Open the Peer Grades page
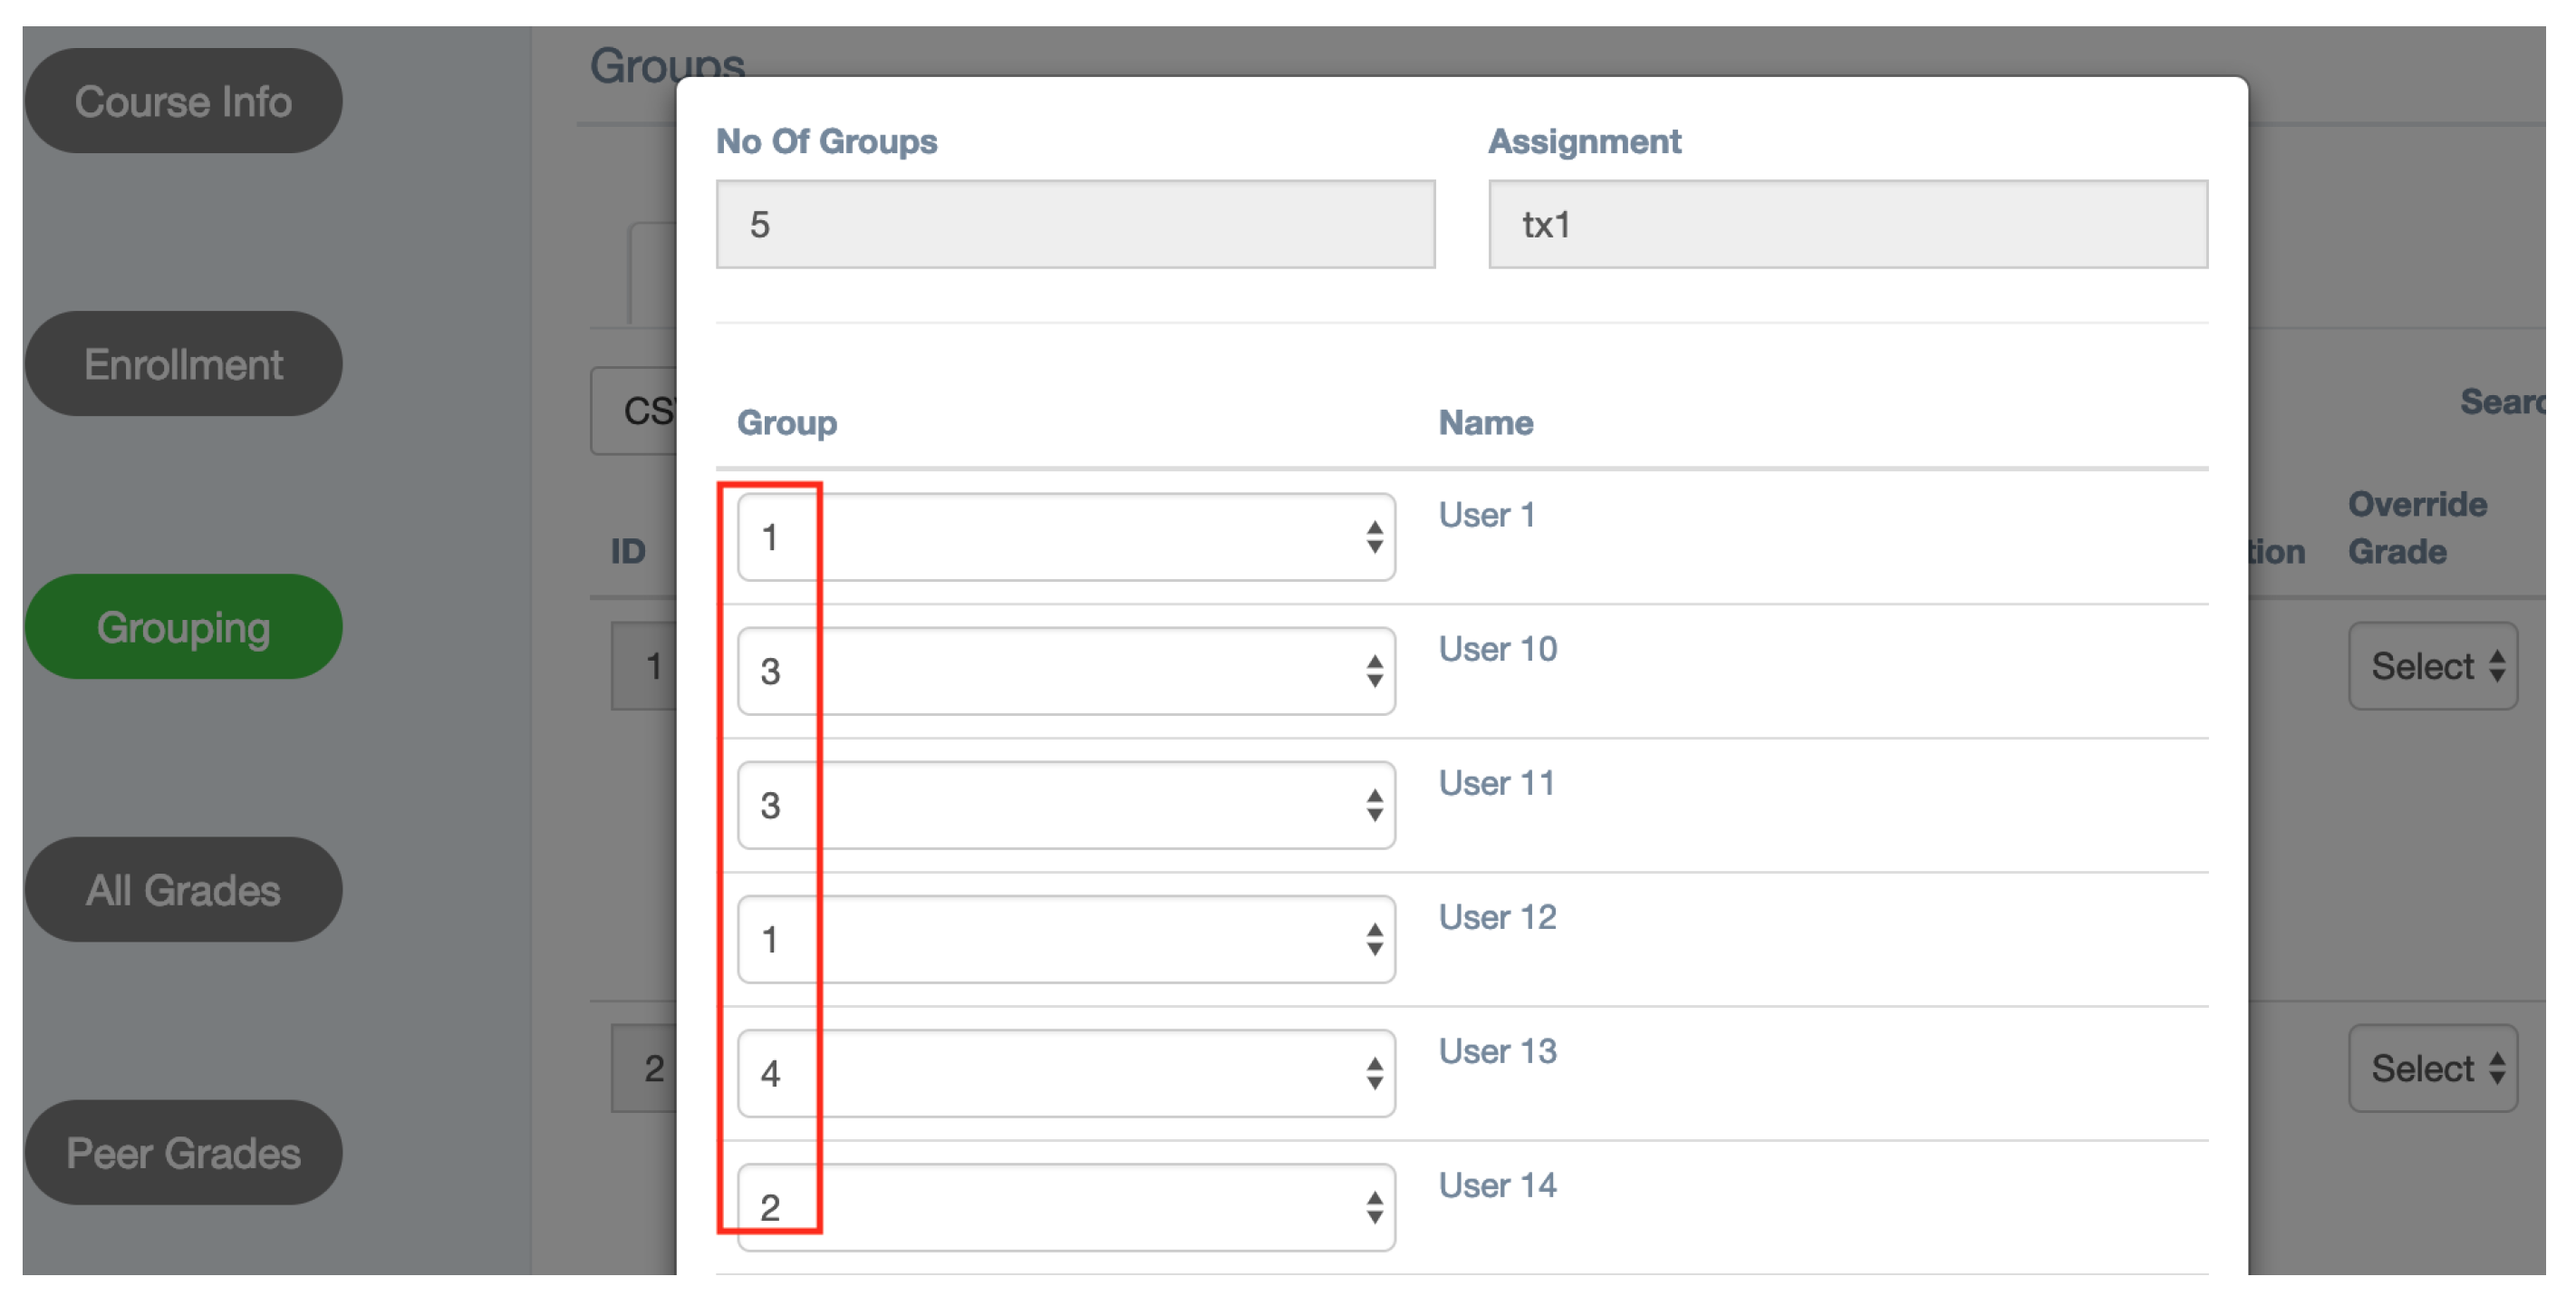Screen dimensions: 2576x1296 point(183,1153)
